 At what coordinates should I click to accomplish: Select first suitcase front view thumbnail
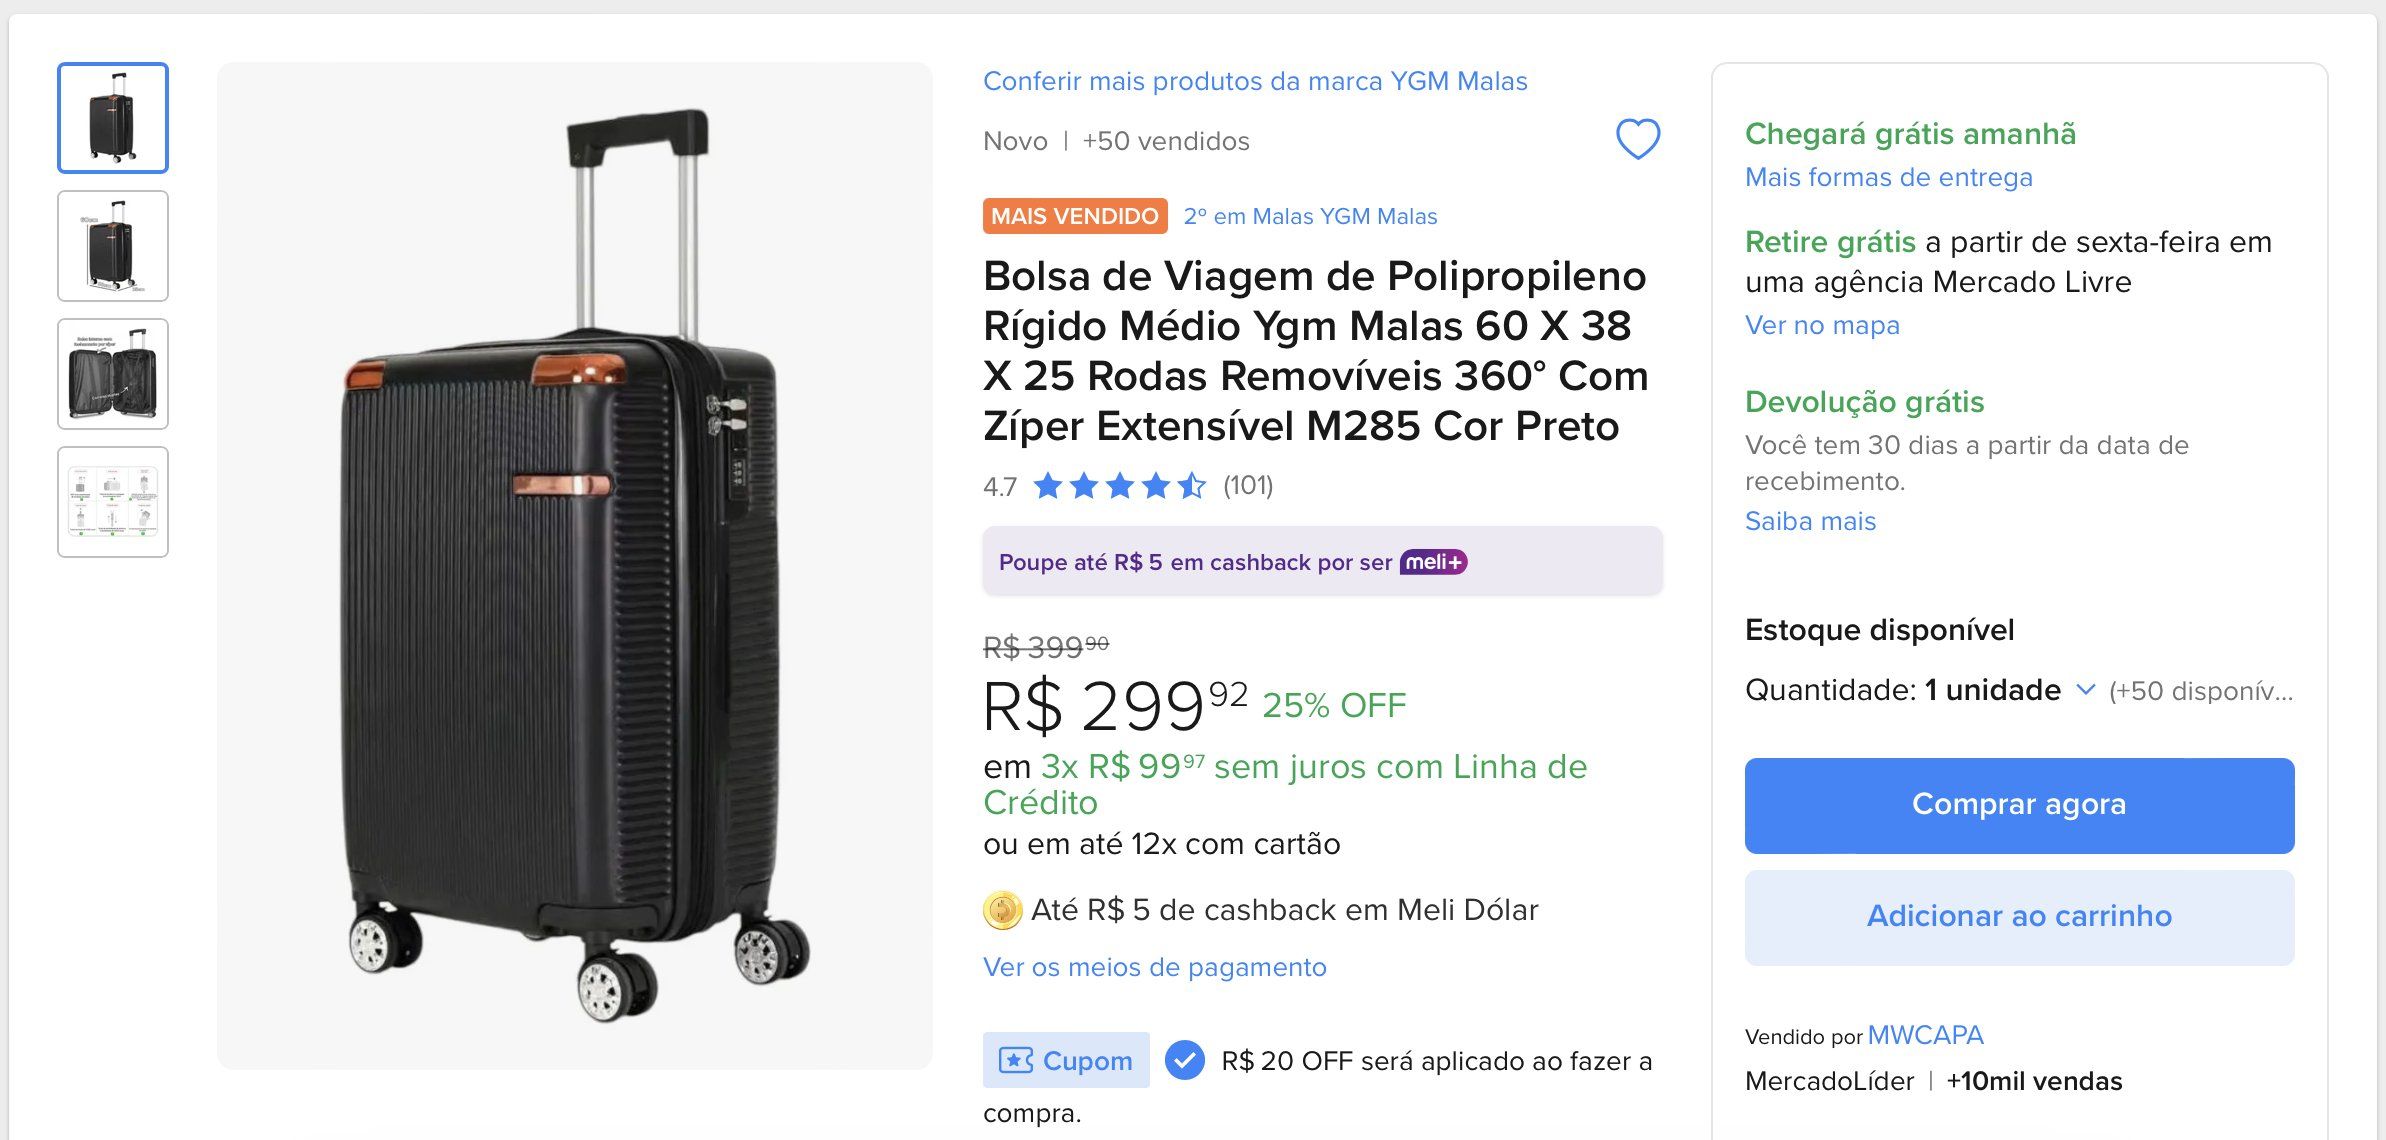tap(113, 118)
